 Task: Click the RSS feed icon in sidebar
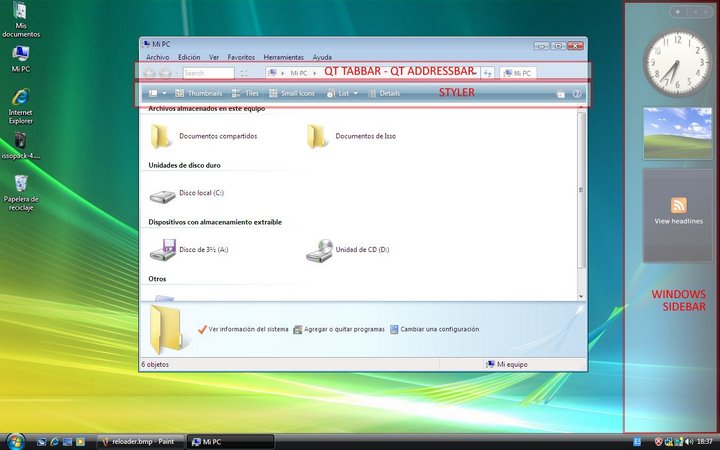[679, 205]
